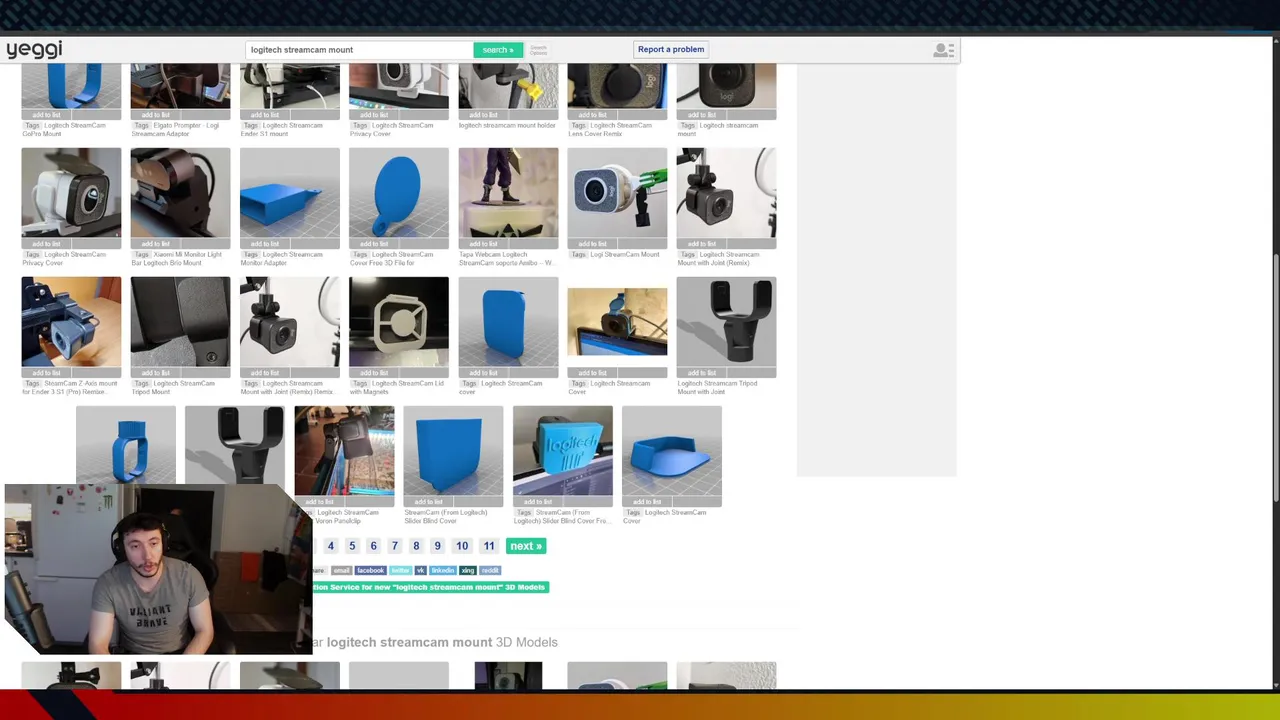1280x720 pixels.
Task: Open Tags for Elgato Prompter Streamcam Adaptor
Action: (x=141, y=126)
